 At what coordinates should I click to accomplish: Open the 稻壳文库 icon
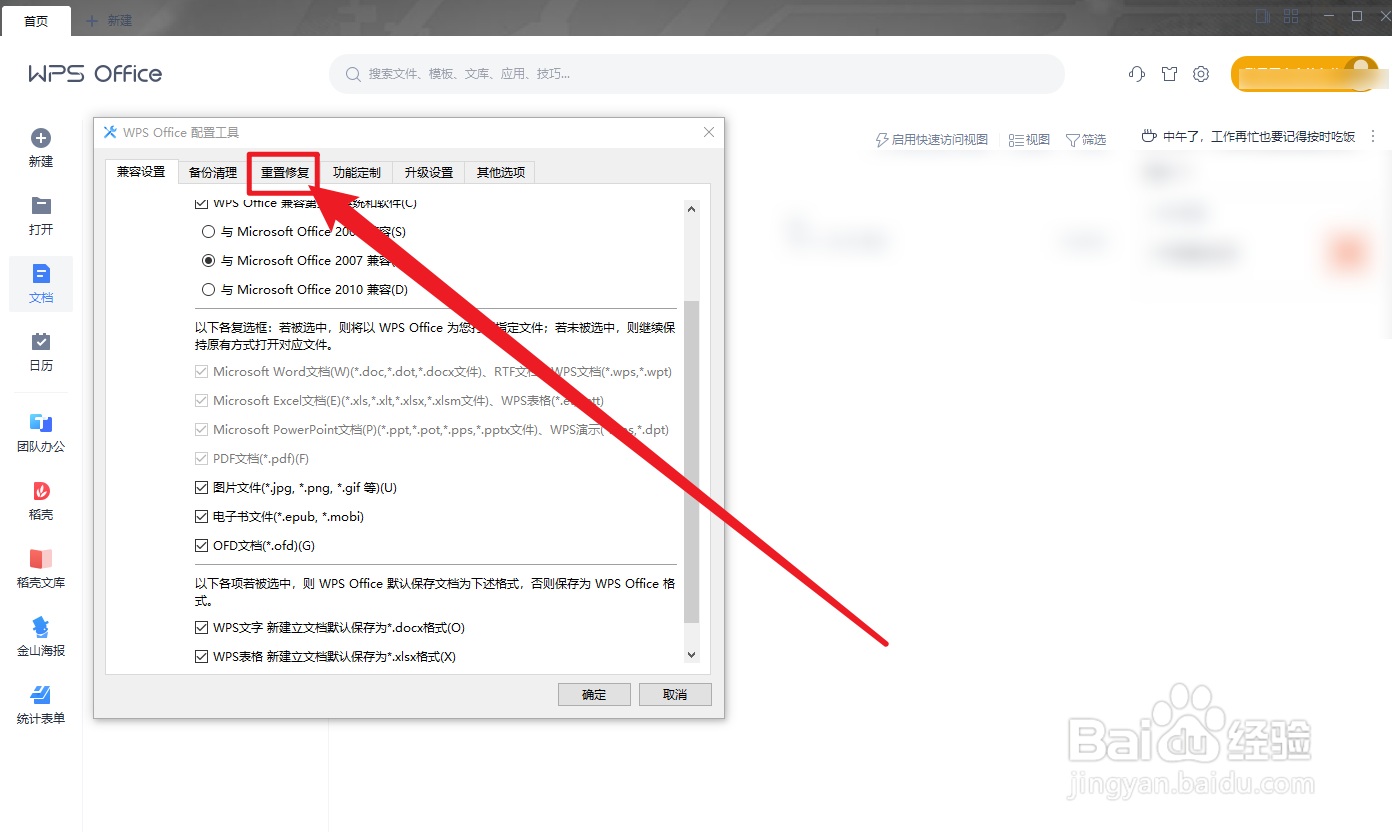click(41, 559)
